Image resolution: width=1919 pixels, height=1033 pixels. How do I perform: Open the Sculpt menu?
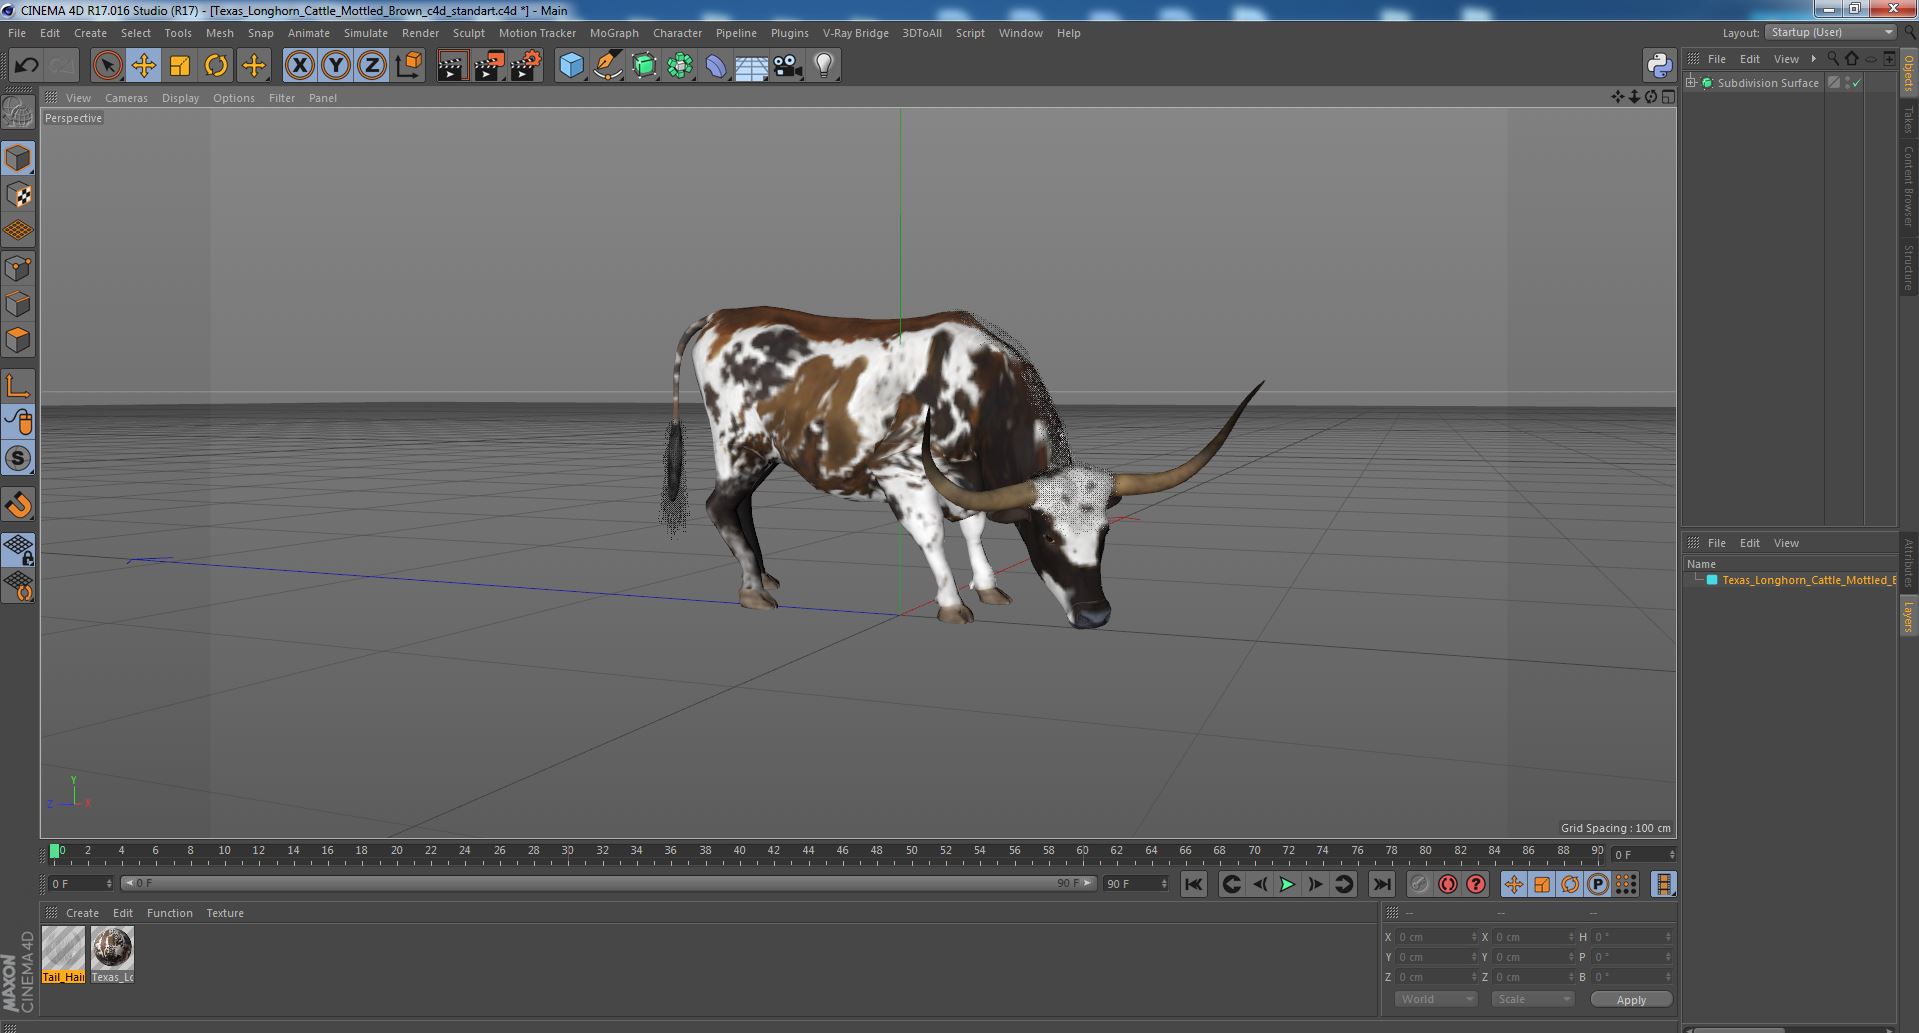[468, 33]
